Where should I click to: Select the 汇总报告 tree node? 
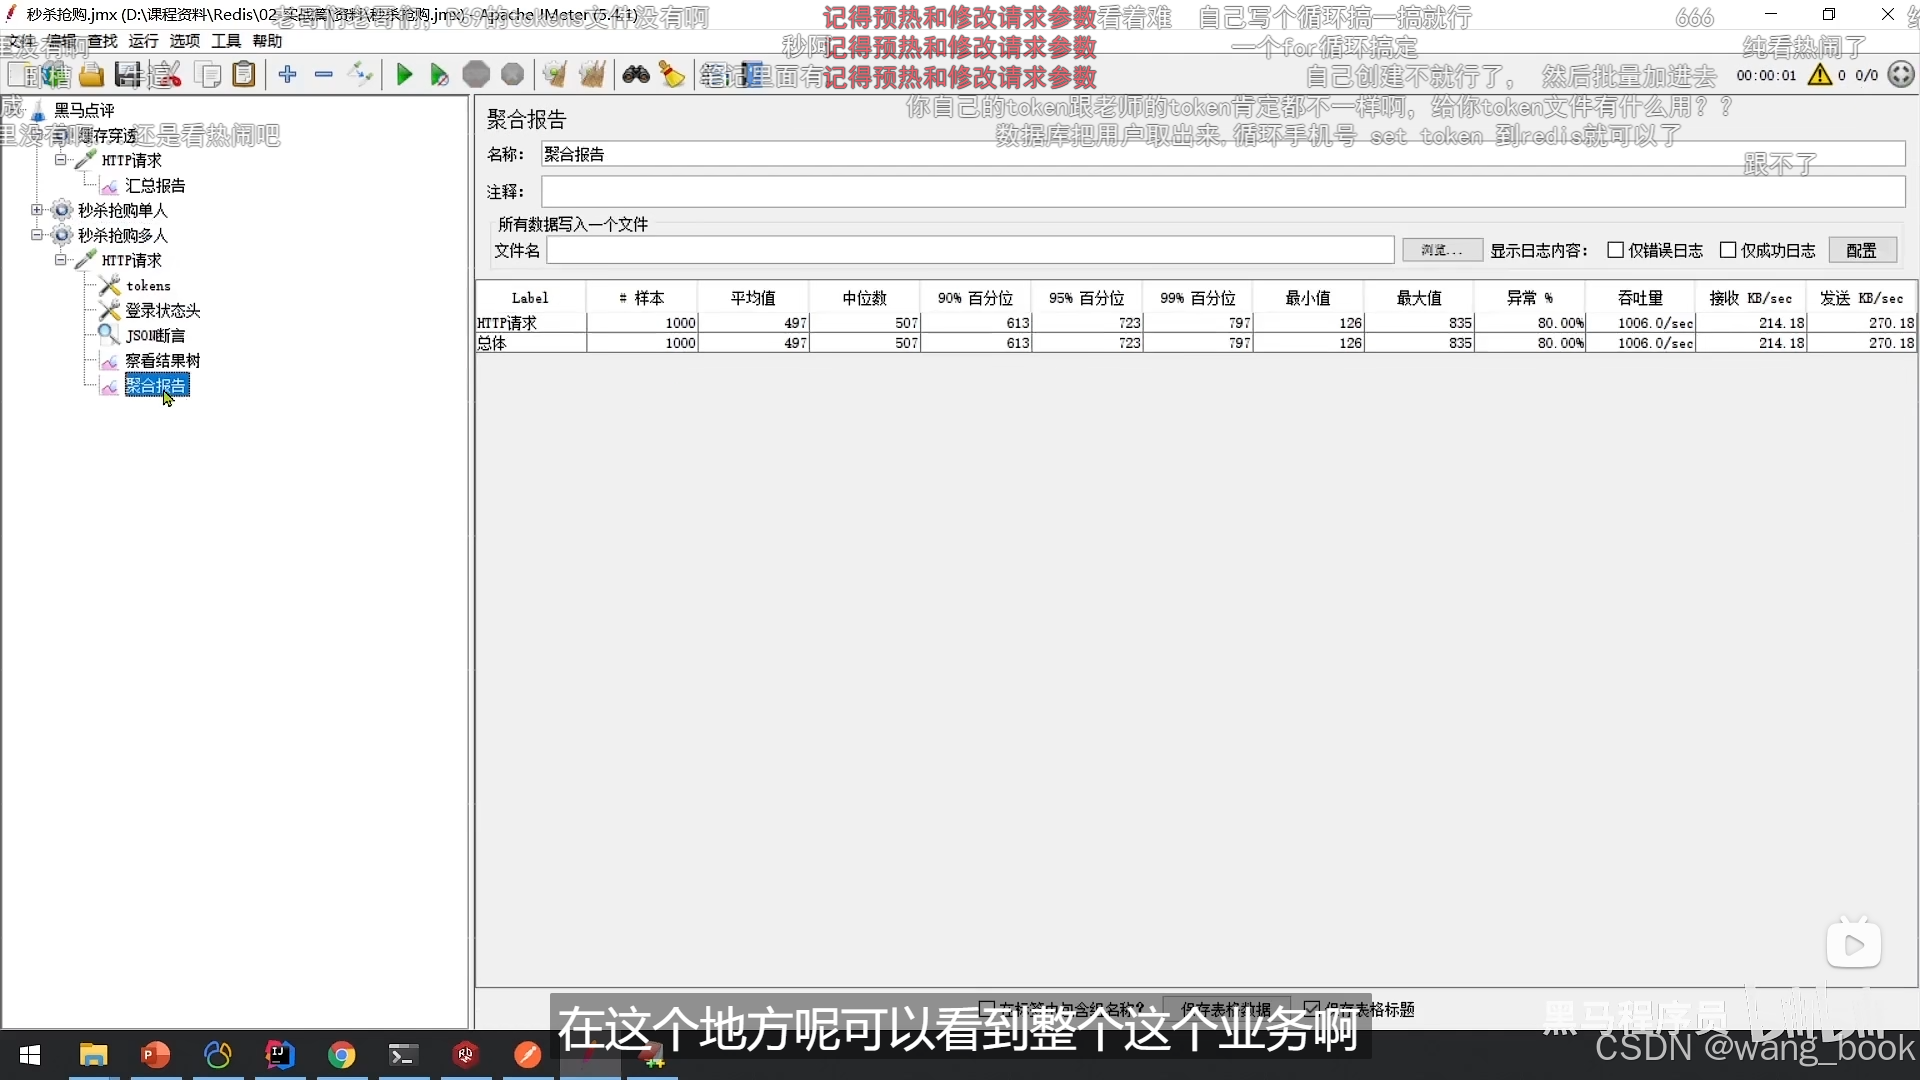coord(155,186)
